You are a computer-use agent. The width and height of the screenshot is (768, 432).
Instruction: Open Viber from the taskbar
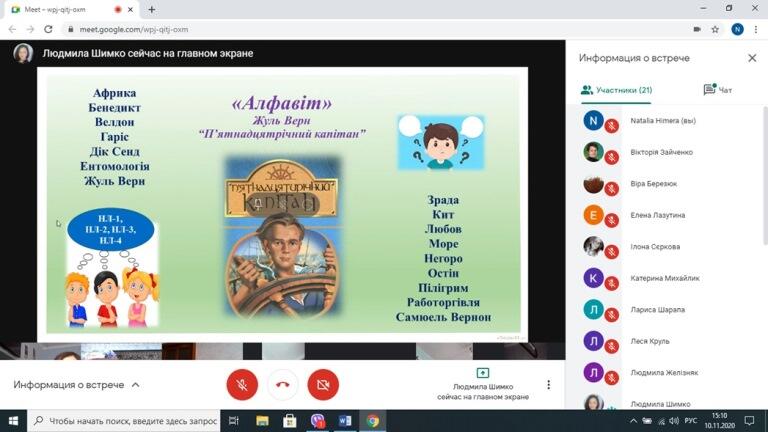click(x=317, y=421)
